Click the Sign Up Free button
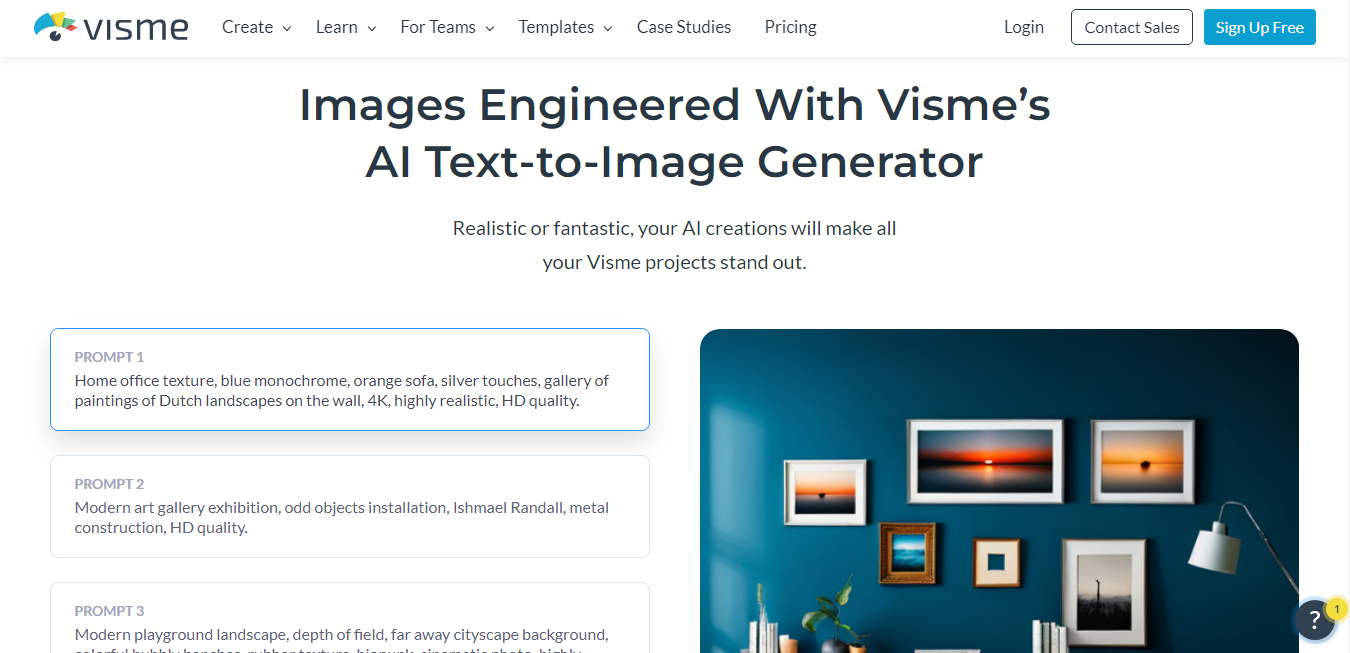 pyautogui.click(x=1259, y=27)
